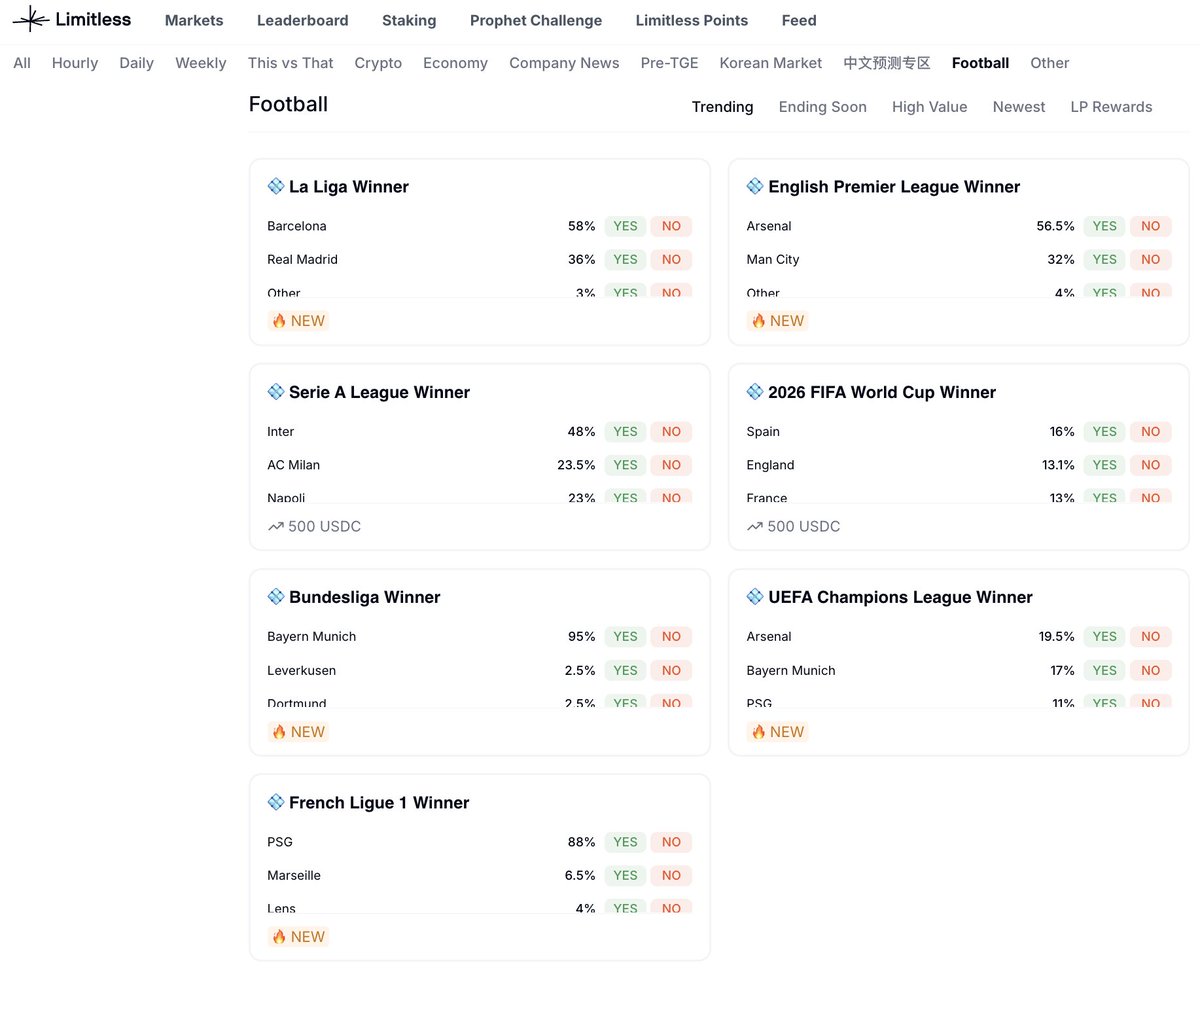
Task: Select the Korean Market category
Action: click(771, 63)
